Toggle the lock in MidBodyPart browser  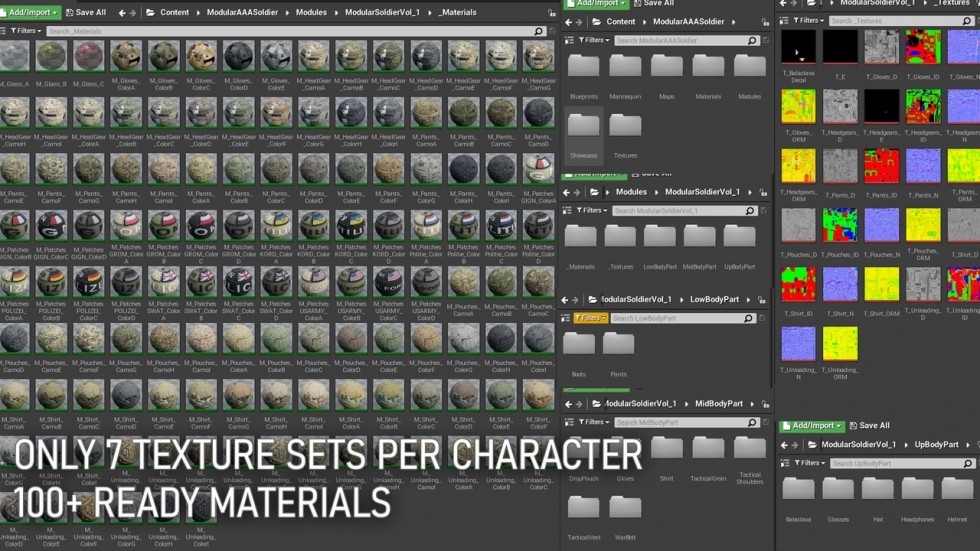[x=765, y=405]
